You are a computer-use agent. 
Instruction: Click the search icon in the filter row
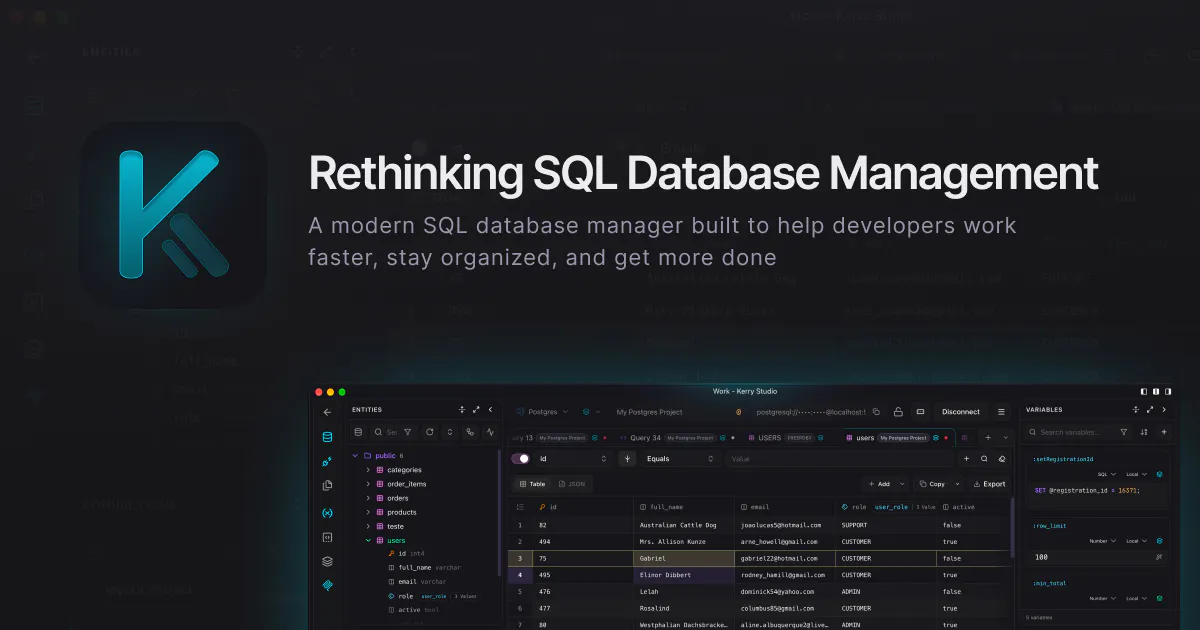984,459
